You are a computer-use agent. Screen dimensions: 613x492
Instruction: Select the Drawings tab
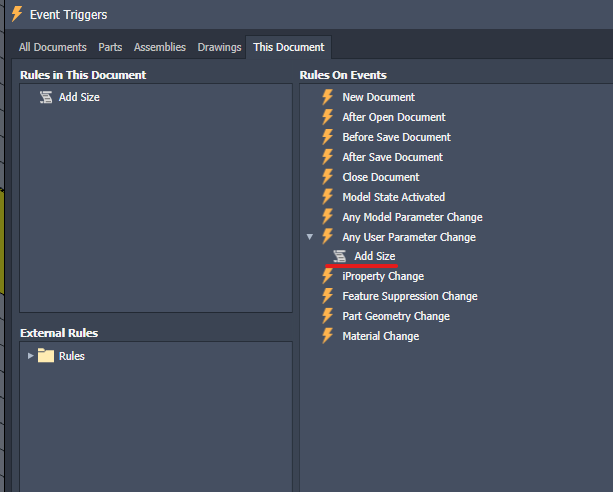(x=219, y=47)
